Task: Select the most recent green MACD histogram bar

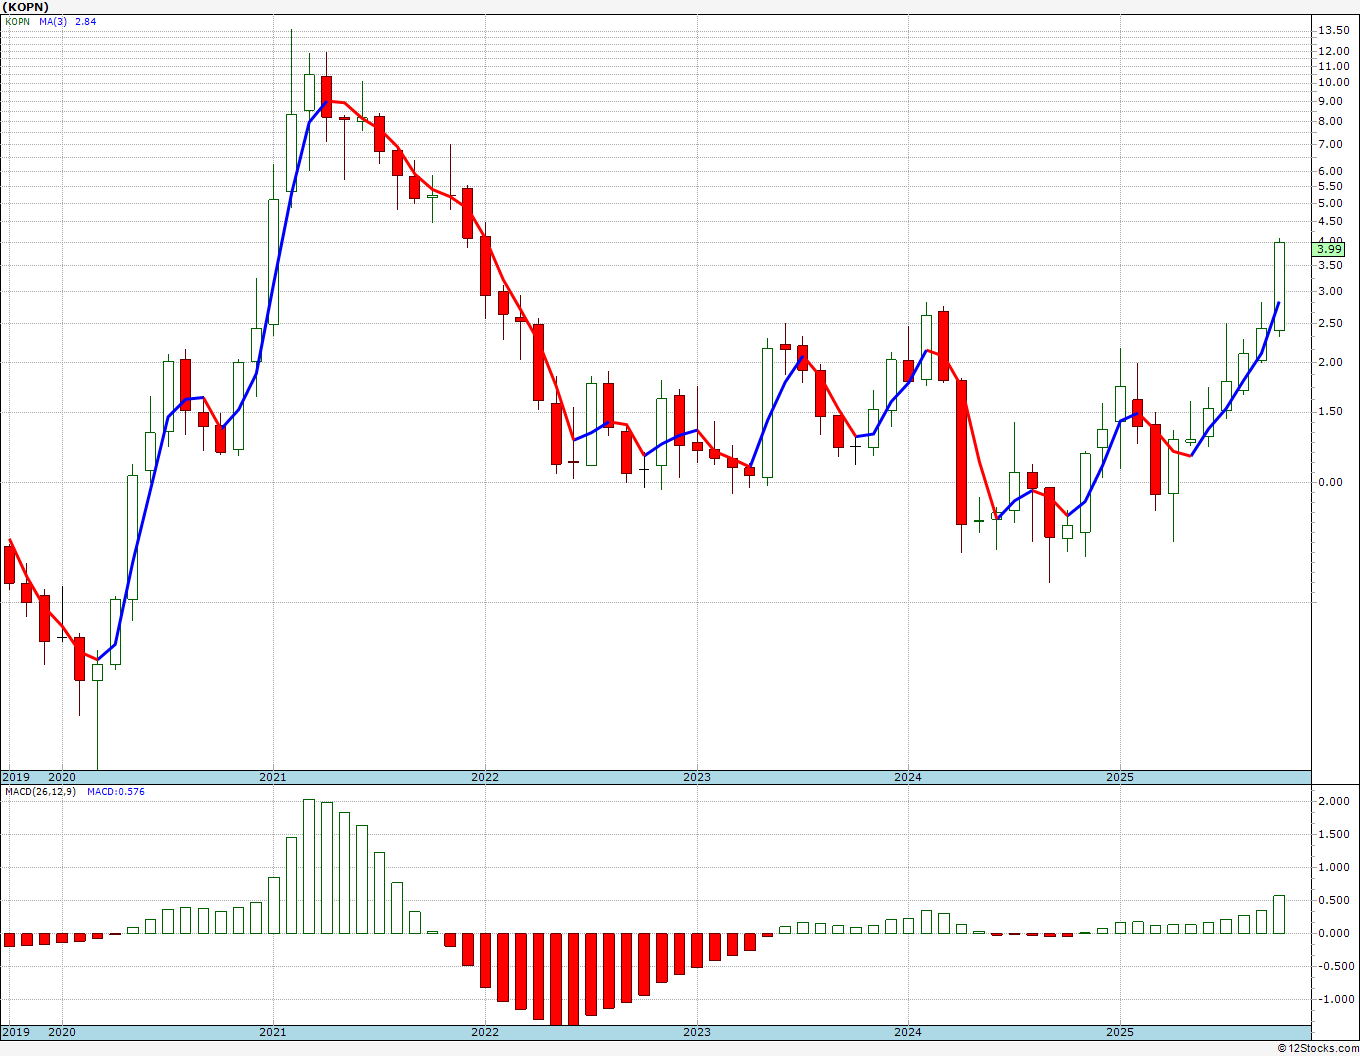Action: pyautogui.click(x=1279, y=915)
